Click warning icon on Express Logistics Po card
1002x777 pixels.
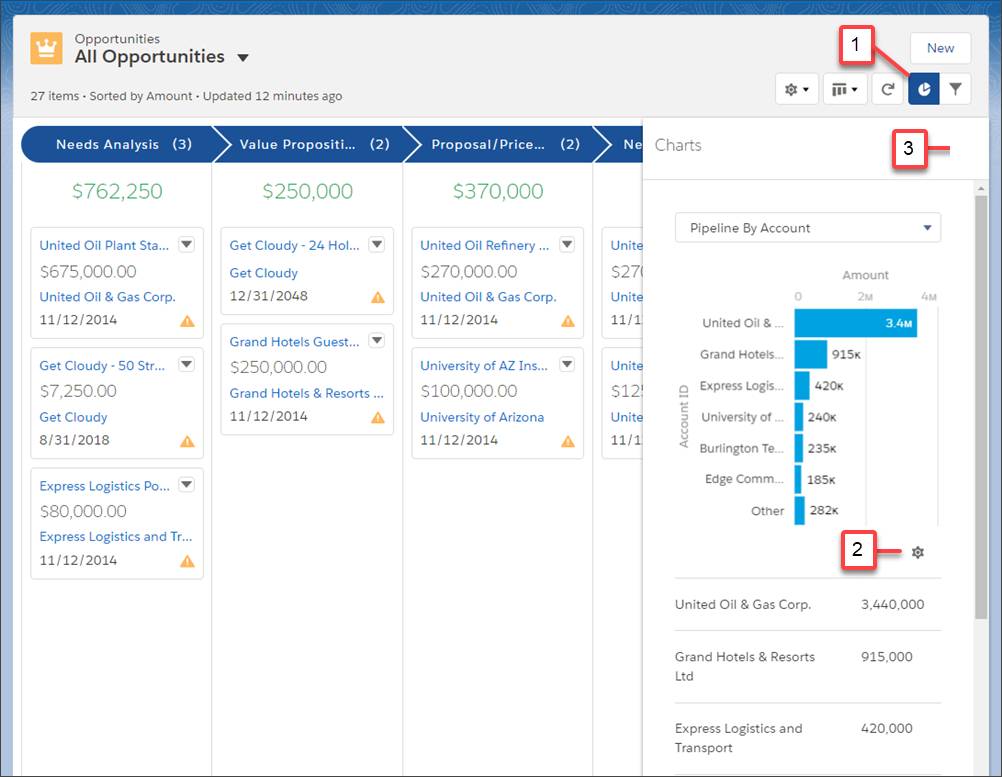pyautogui.click(x=187, y=561)
